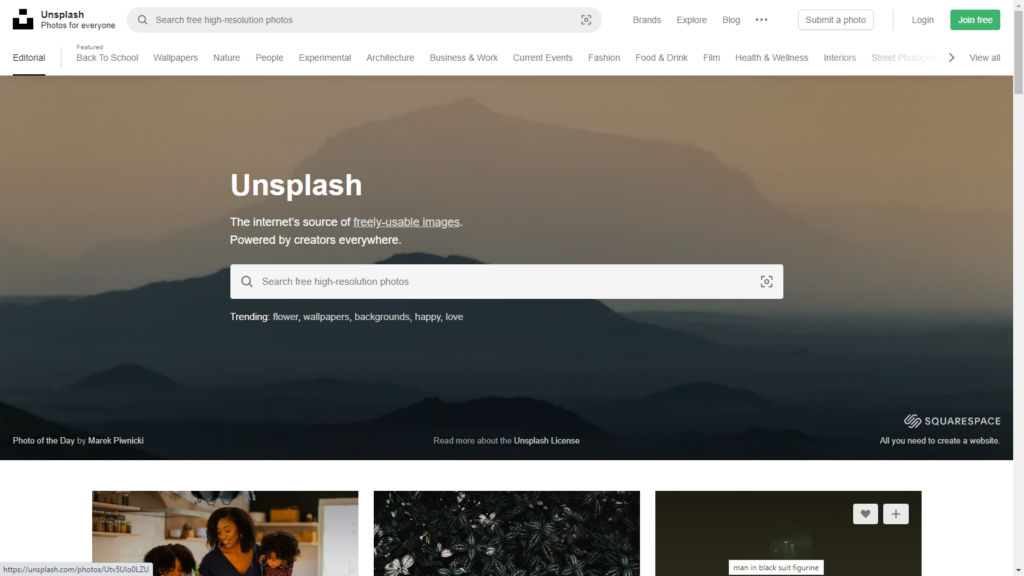The width and height of the screenshot is (1024, 576).
Task: Like the photo with heart icon
Action: click(x=865, y=514)
